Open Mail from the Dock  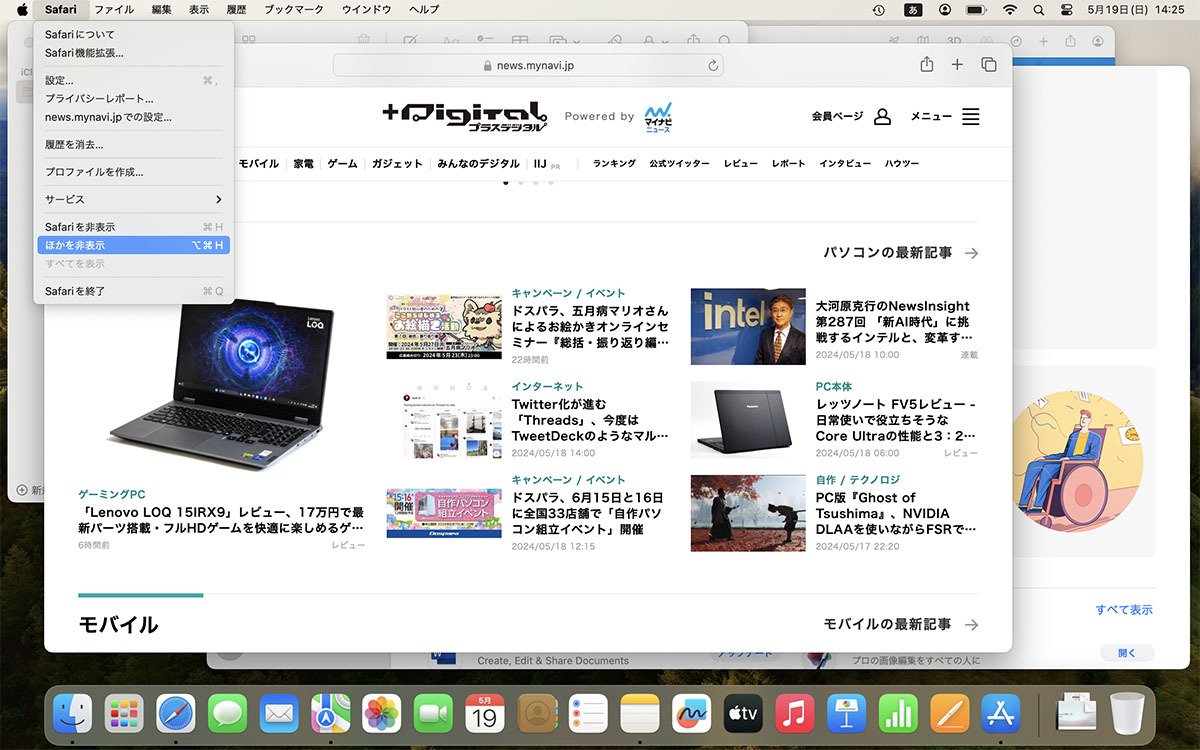[x=279, y=714]
